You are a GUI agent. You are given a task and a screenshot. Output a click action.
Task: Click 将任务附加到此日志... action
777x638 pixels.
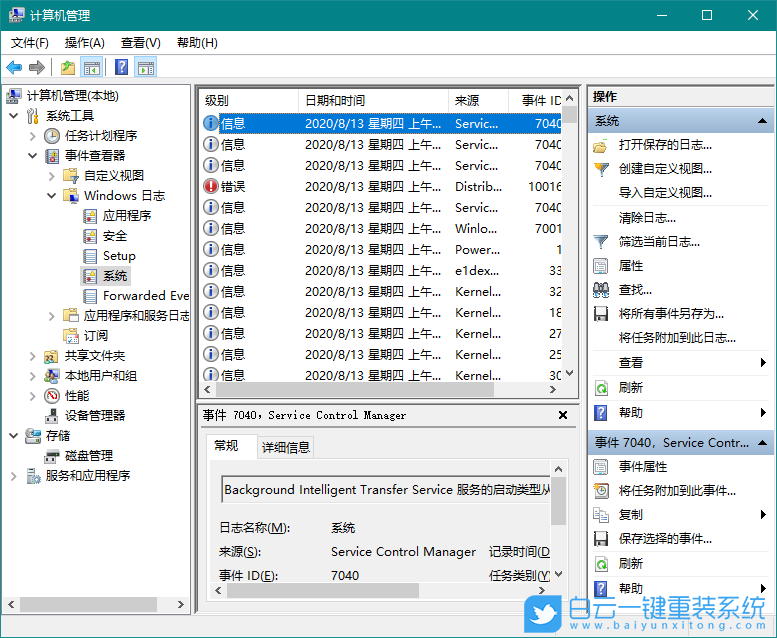677,338
